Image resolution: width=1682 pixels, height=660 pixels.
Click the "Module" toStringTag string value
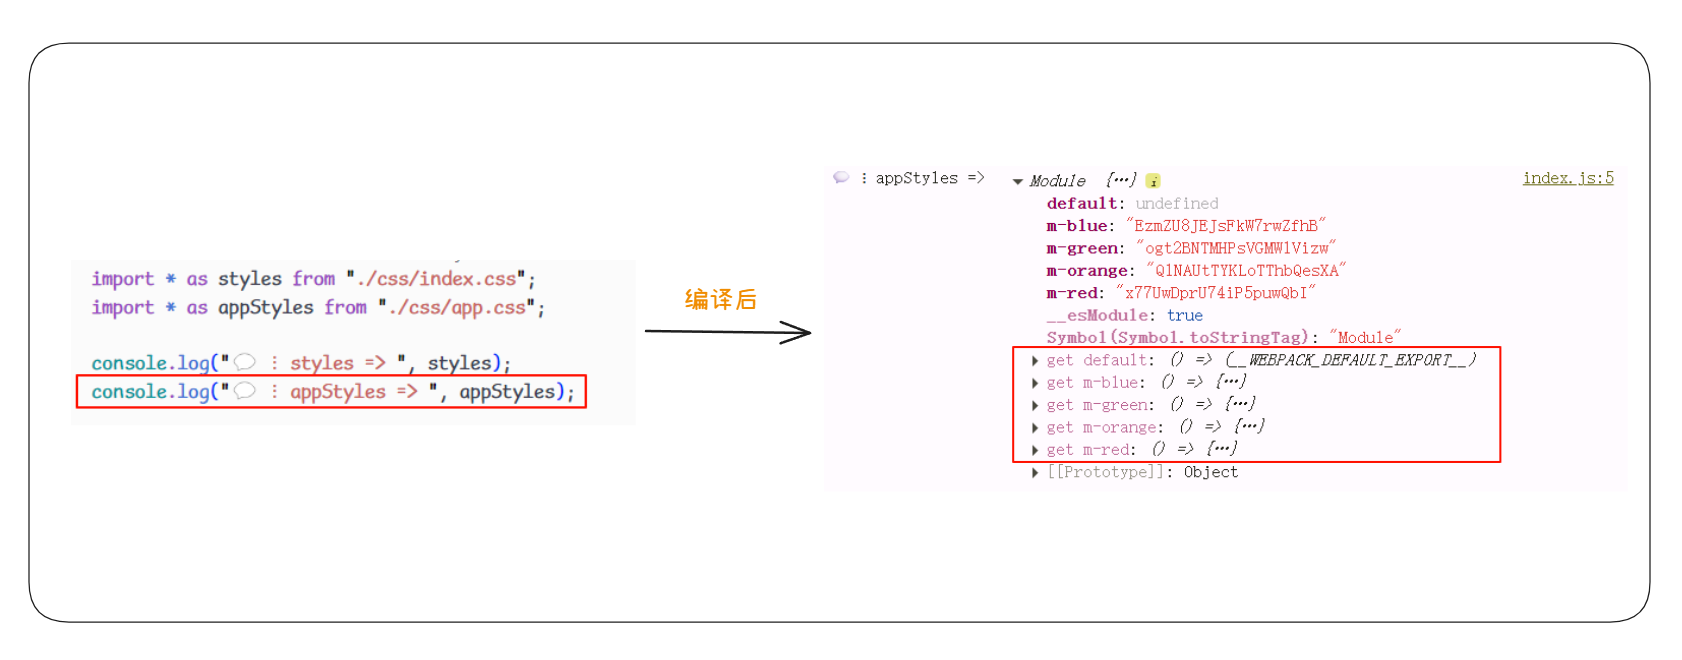point(1365,338)
